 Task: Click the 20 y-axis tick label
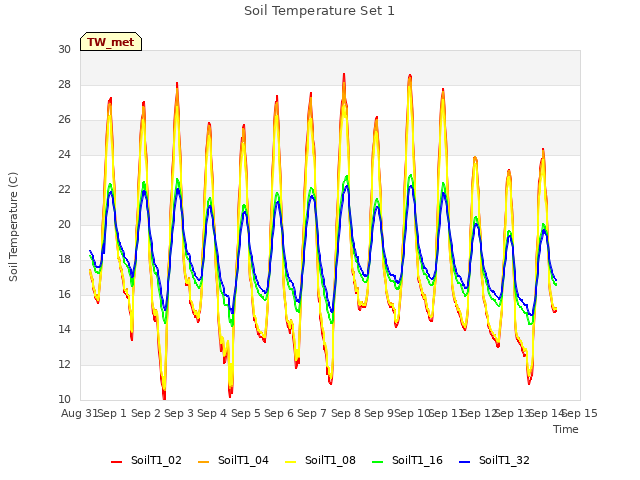[x=64, y=224]
